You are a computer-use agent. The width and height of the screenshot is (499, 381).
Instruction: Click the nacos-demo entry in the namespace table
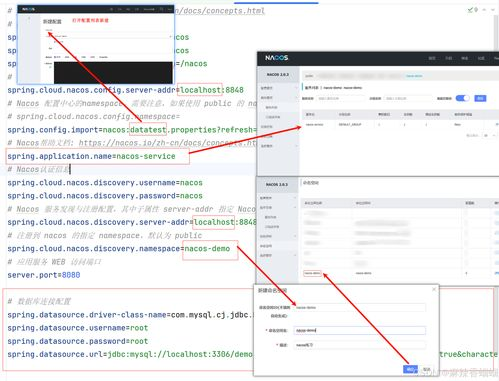pos(312,273)
